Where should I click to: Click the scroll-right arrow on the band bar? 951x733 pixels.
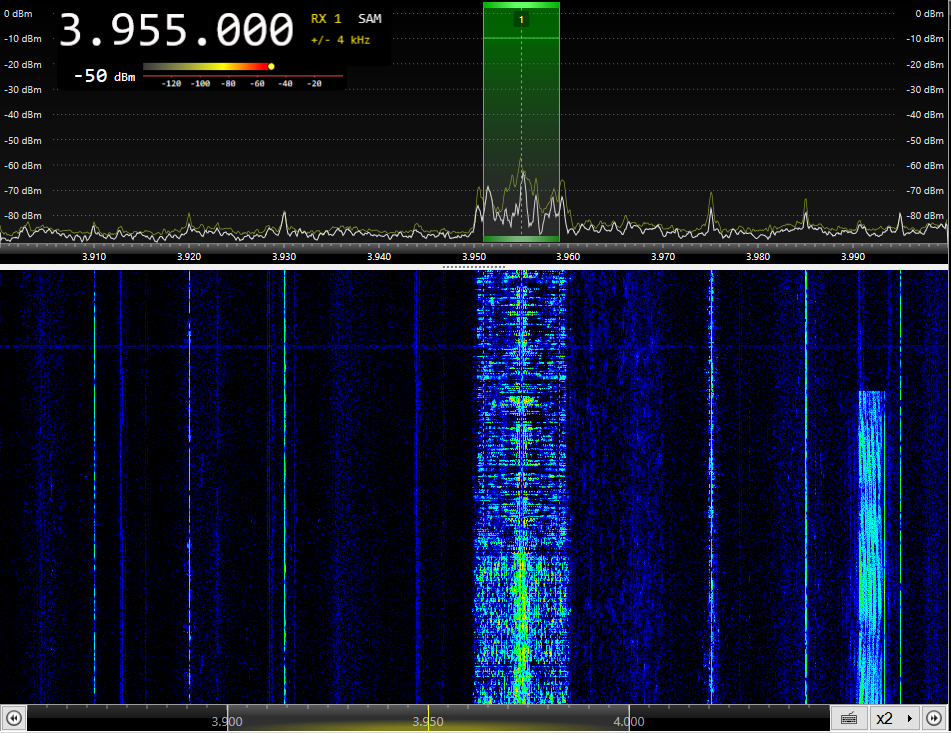pyautogui.click(x=933, y=718)
